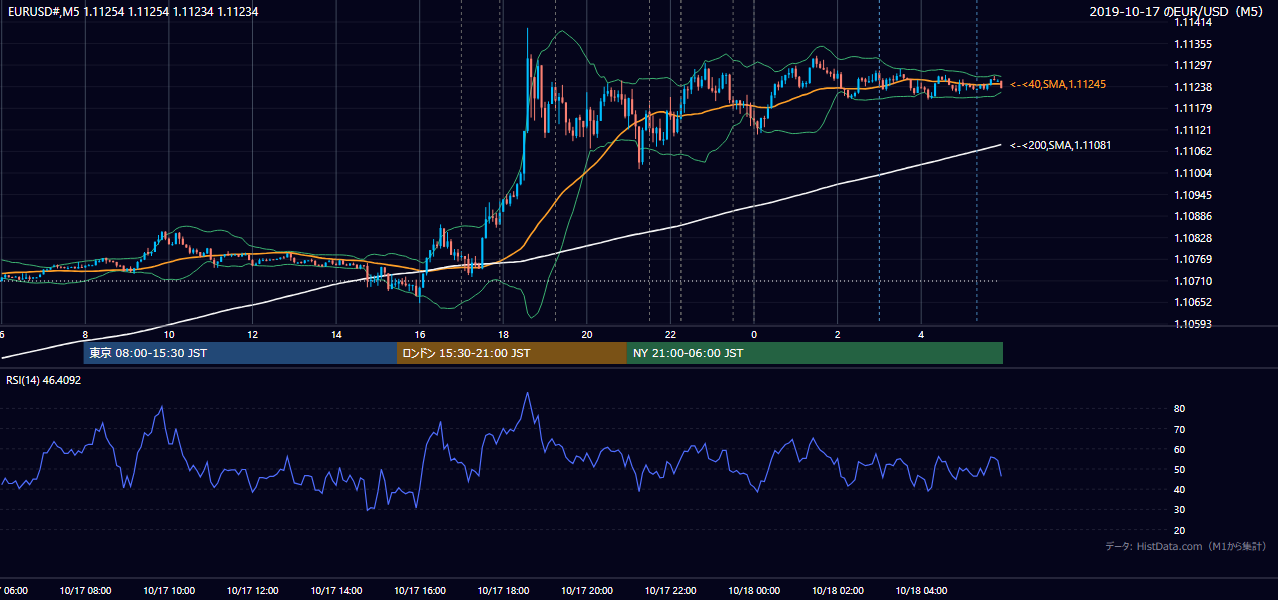
Task: Click price level 1.10828 on the axis
Action: (x=1194, y=238)
